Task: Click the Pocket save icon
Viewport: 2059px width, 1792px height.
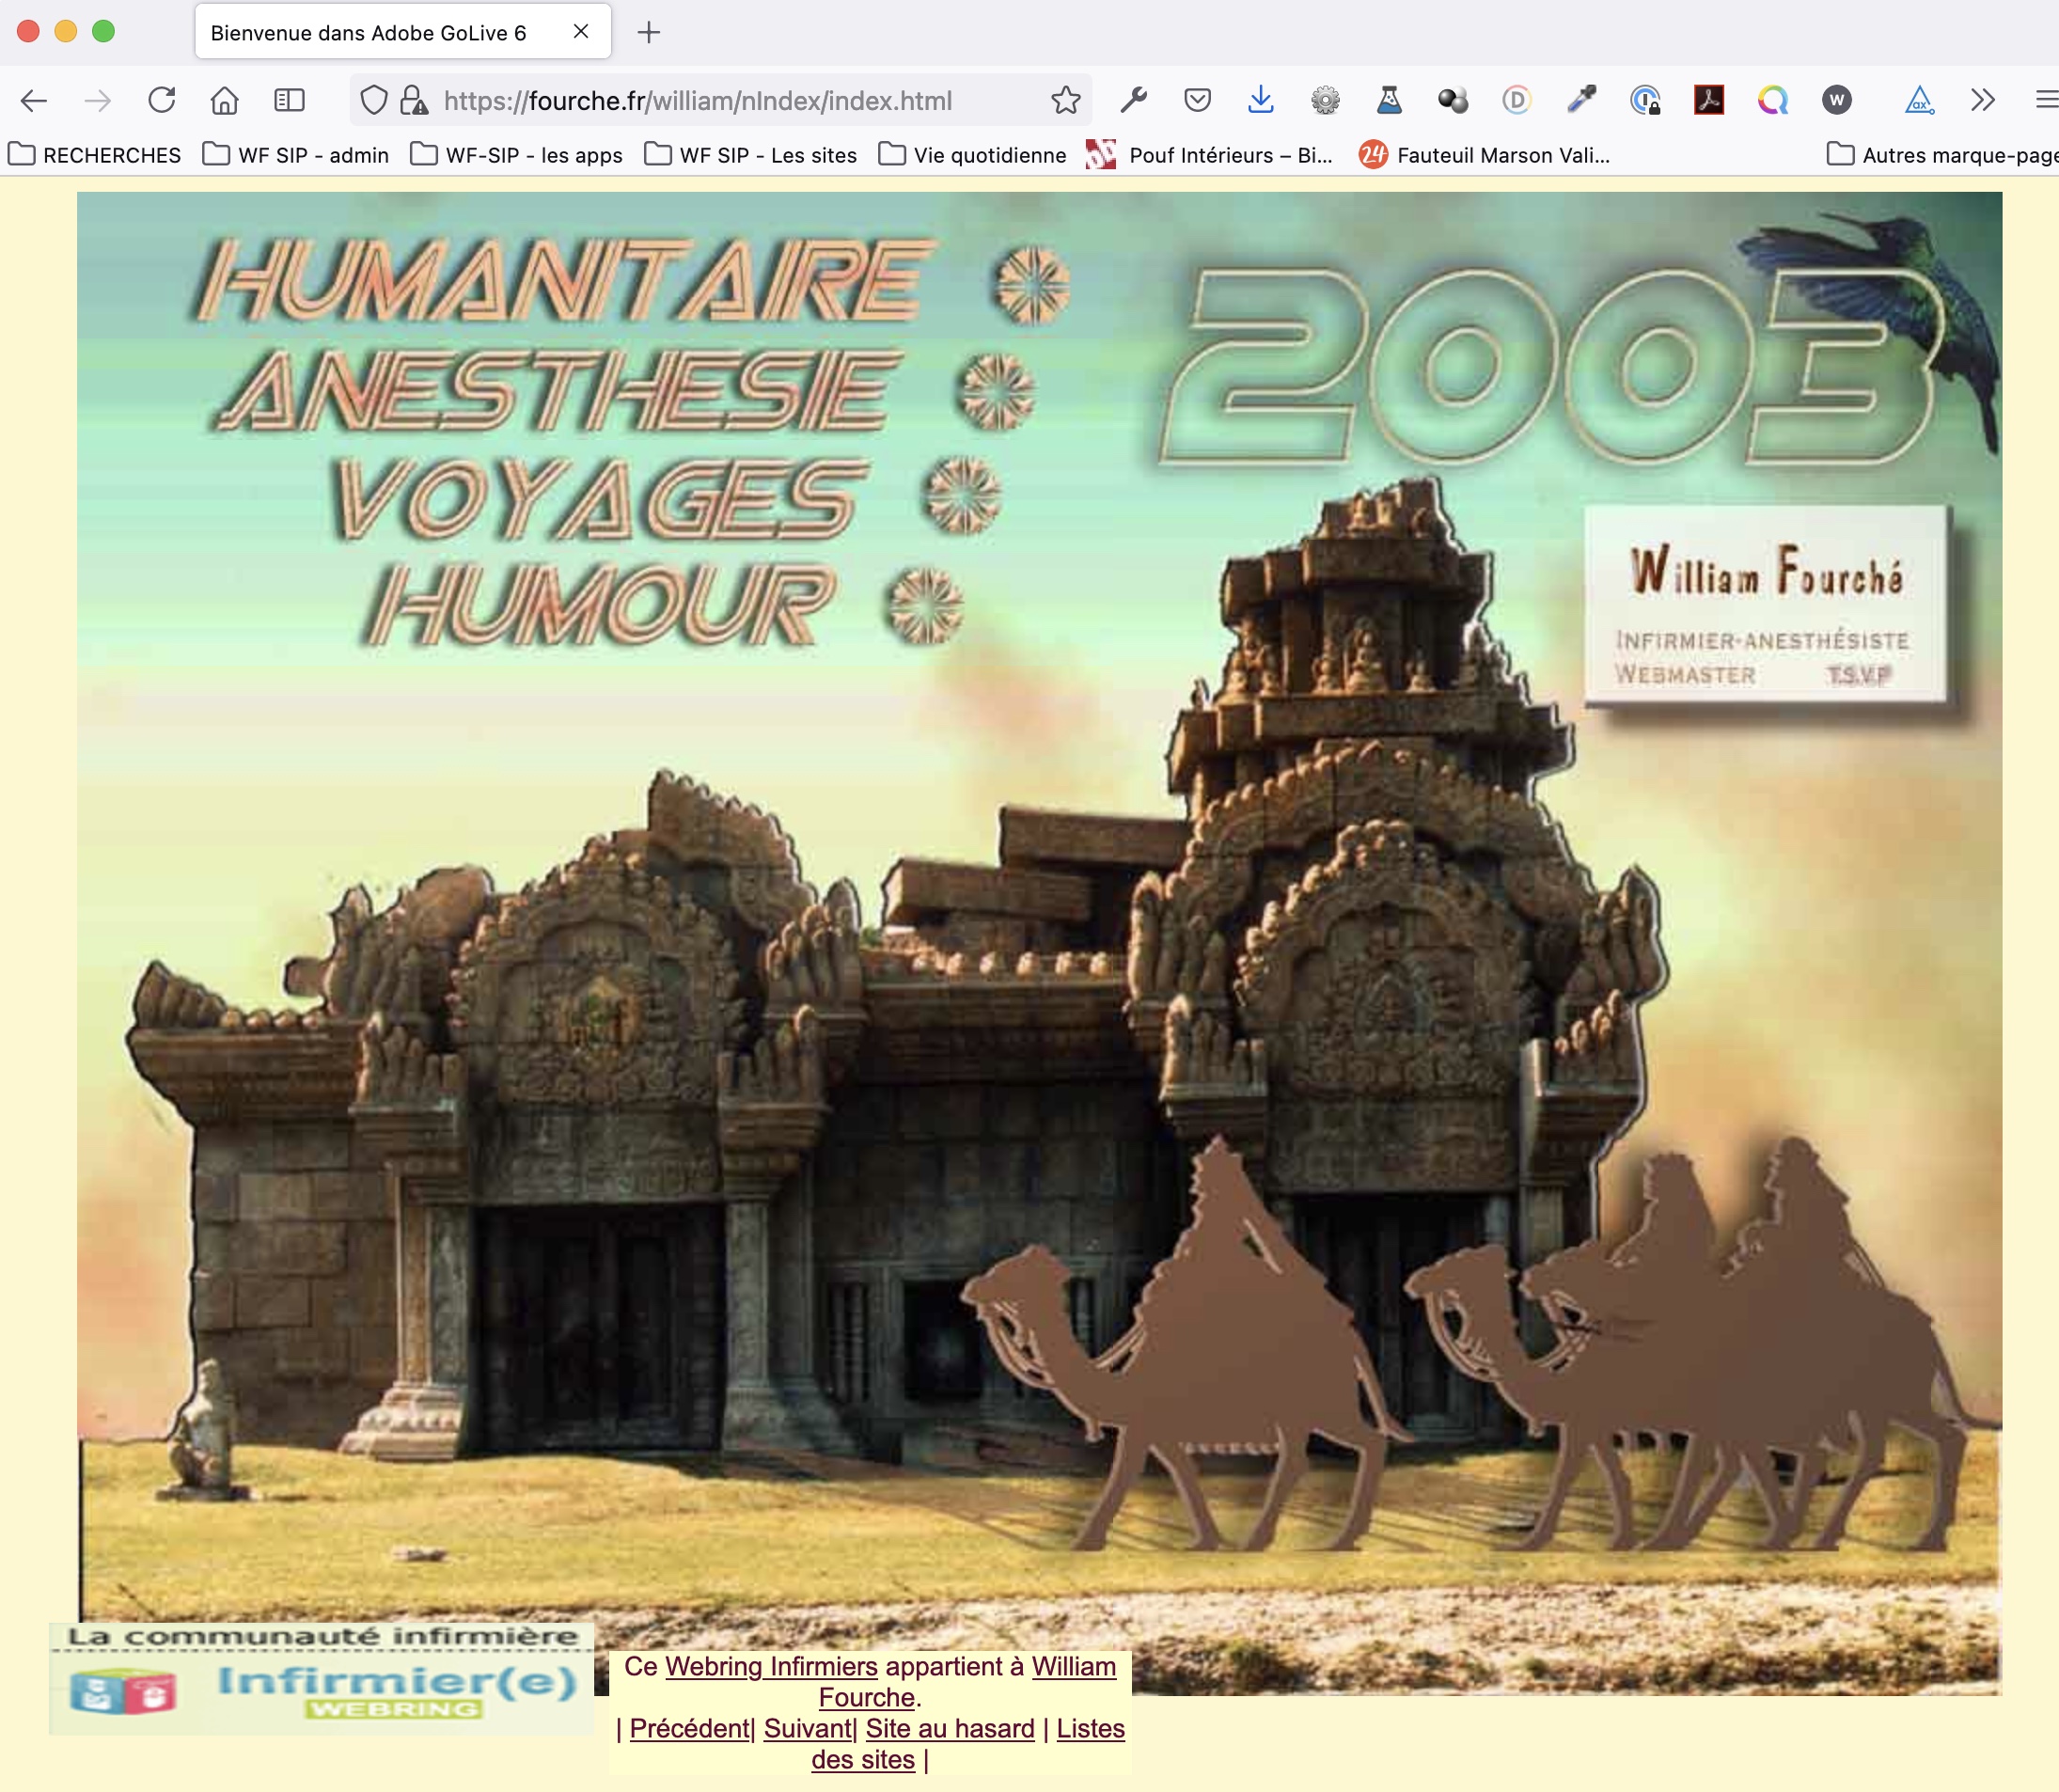Action: [x=1197, y=100]
